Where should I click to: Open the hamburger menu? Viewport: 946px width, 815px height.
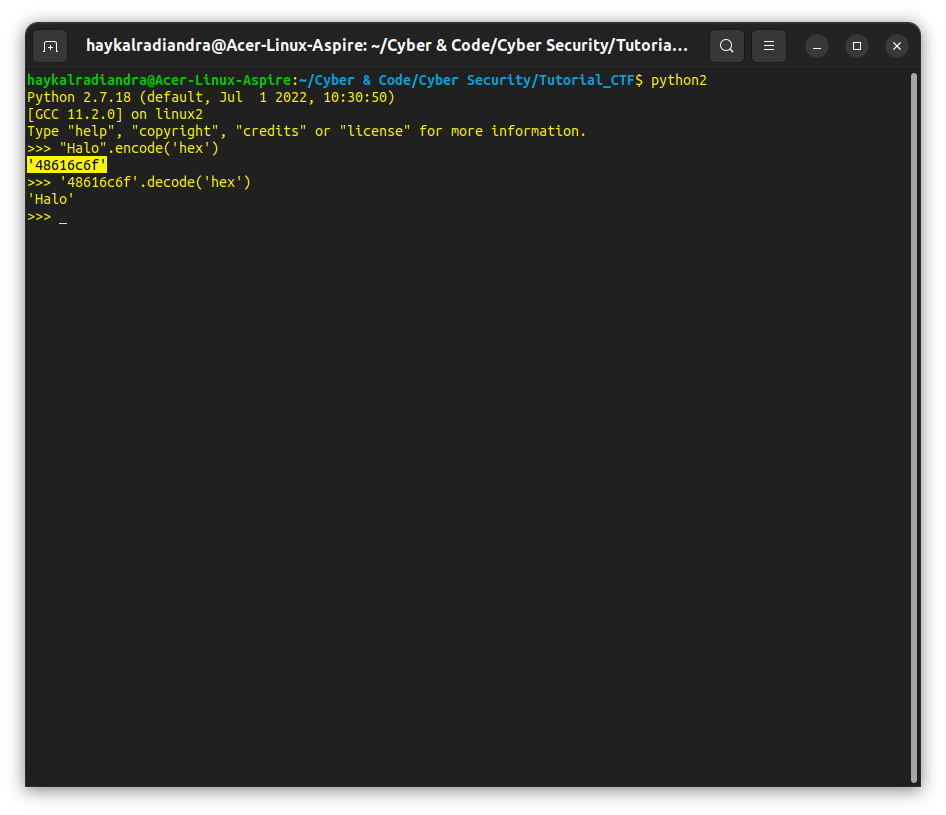point(768,45)
